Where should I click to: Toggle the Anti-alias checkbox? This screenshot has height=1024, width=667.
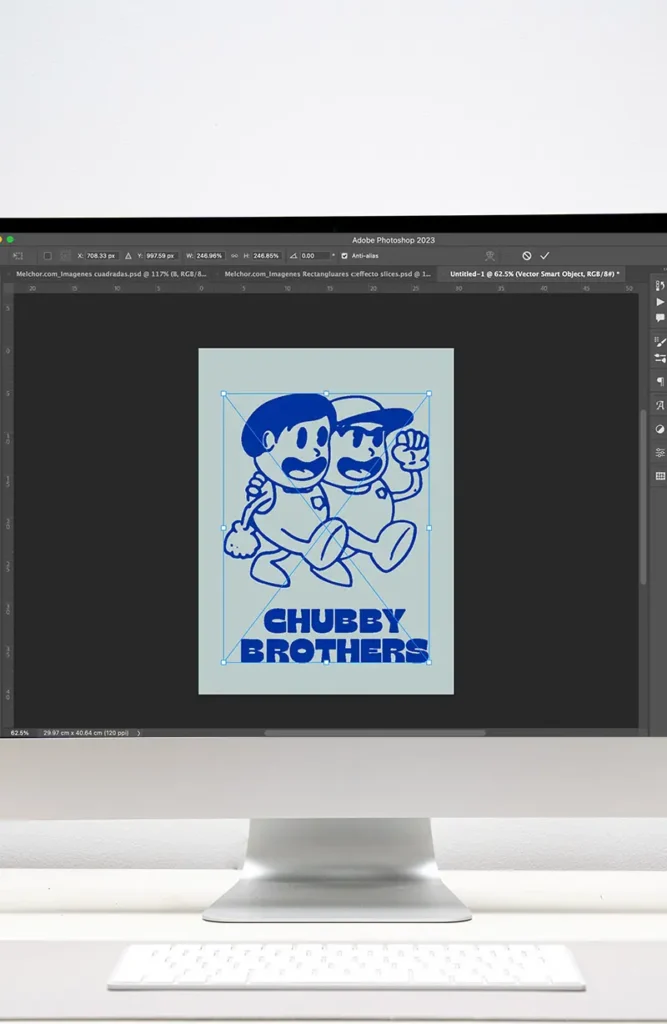(x=345, y=256)
